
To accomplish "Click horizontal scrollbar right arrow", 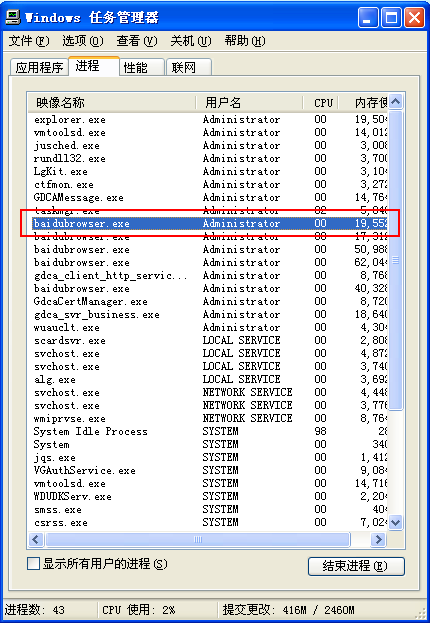I will pyautogui.click(x=378, y=540).
